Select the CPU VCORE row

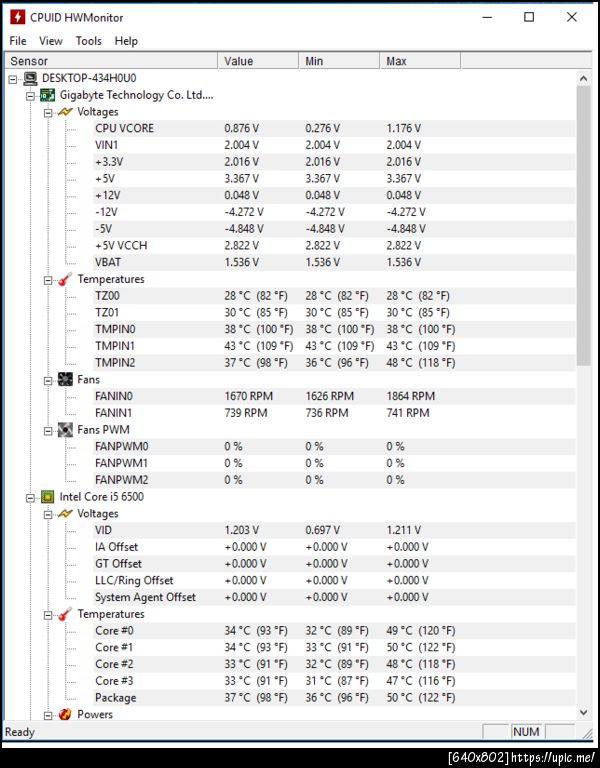pyautogui.click(x=124, y=128)
